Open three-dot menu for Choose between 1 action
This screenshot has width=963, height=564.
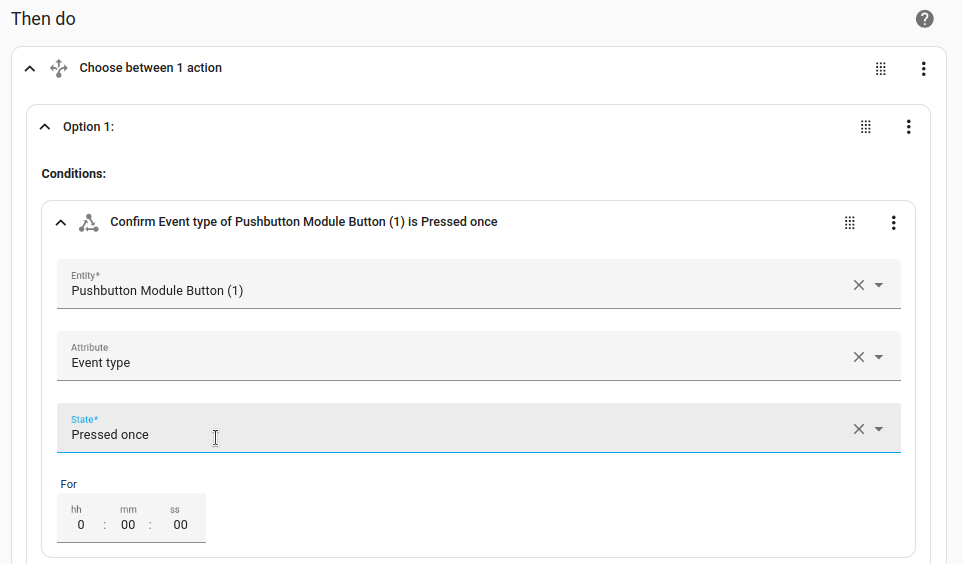924,69
